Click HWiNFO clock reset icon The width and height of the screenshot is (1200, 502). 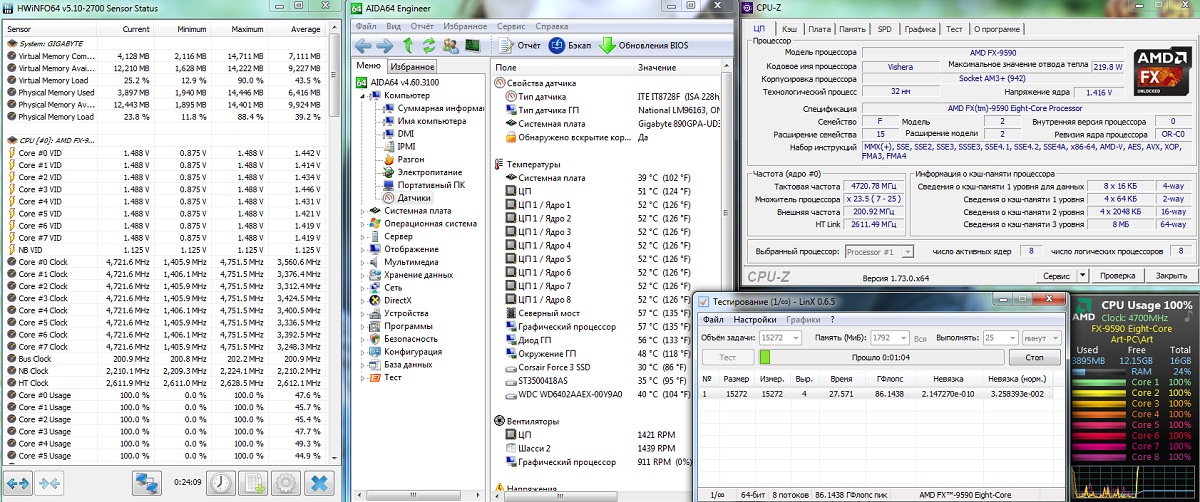point(221,483)
